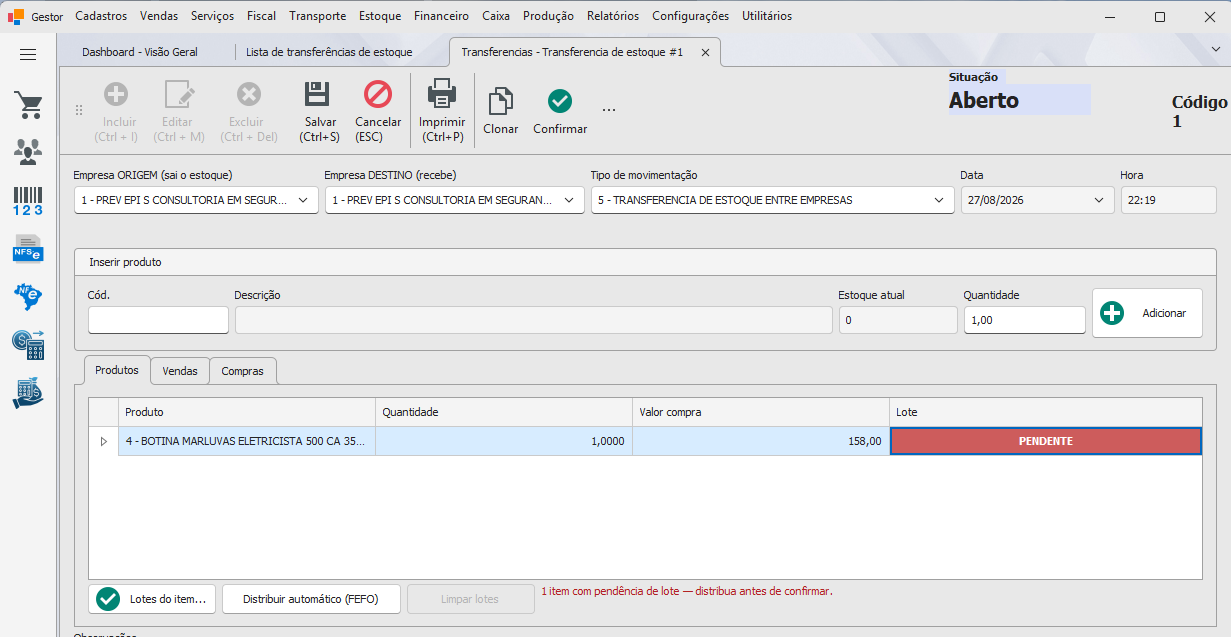Open the NFS-e sidebar icon
This screenshot has width=1231, height=637.
(28, 248)
